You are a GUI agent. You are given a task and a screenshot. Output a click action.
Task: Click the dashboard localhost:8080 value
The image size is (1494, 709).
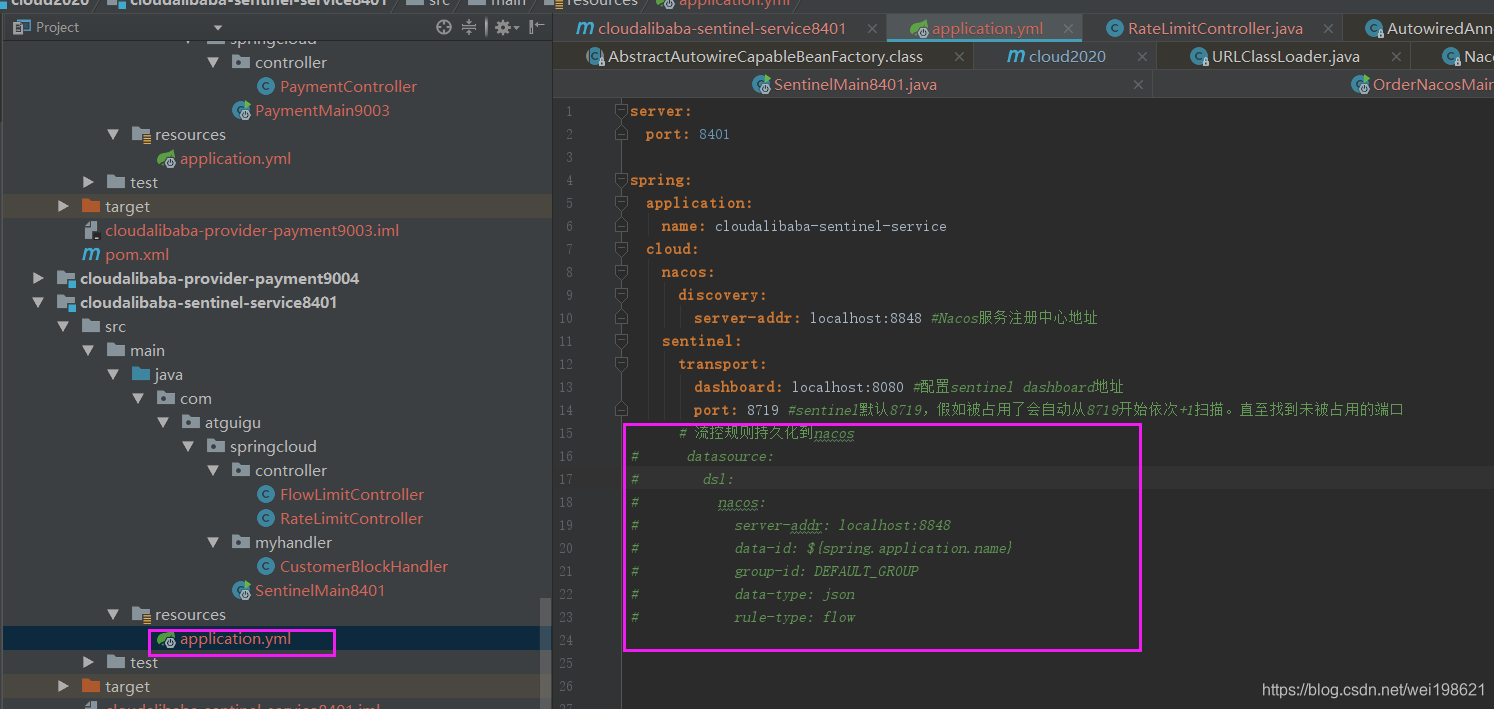(848, 387)
